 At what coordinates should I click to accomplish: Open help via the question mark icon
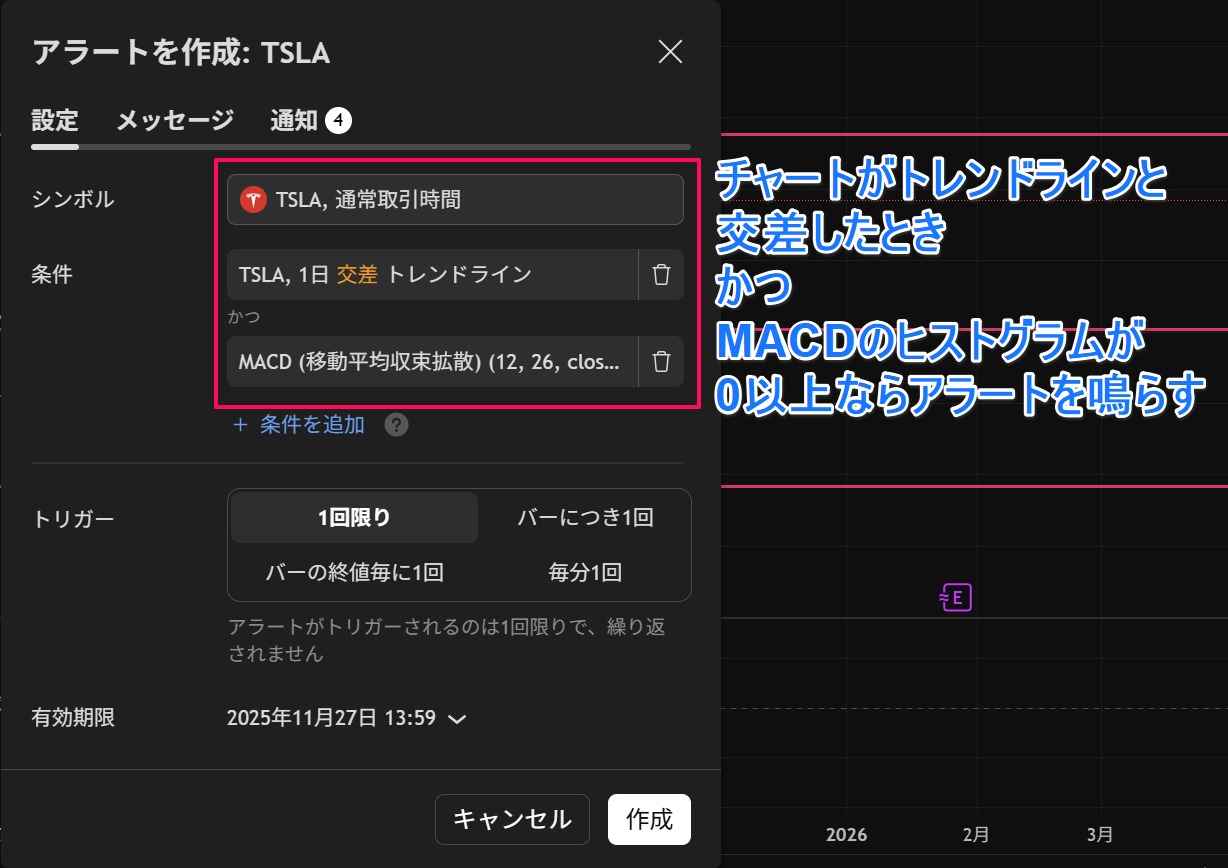pyautogui.click(x=396, y=424)
